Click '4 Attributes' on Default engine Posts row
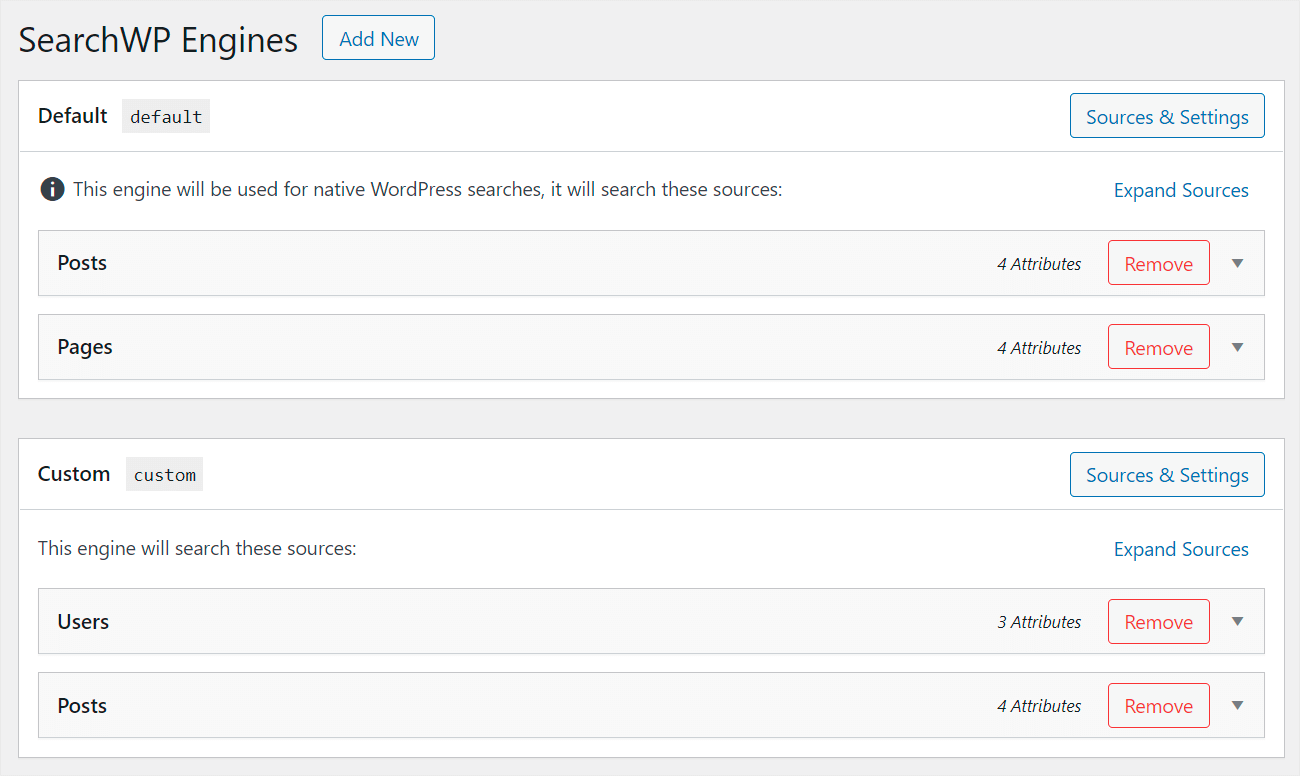 (x=1039, y=263)
